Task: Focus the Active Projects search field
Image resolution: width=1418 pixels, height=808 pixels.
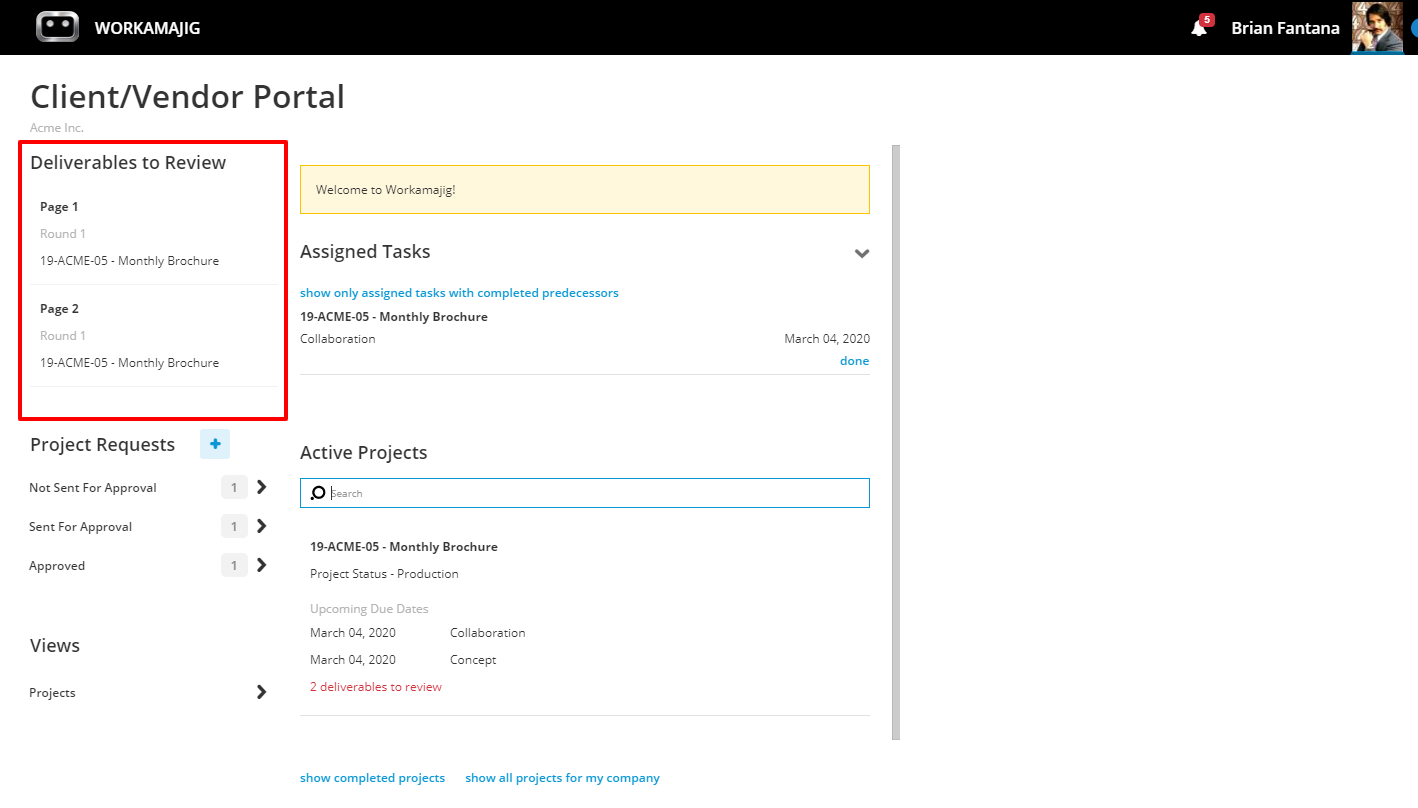Action: 585,493
